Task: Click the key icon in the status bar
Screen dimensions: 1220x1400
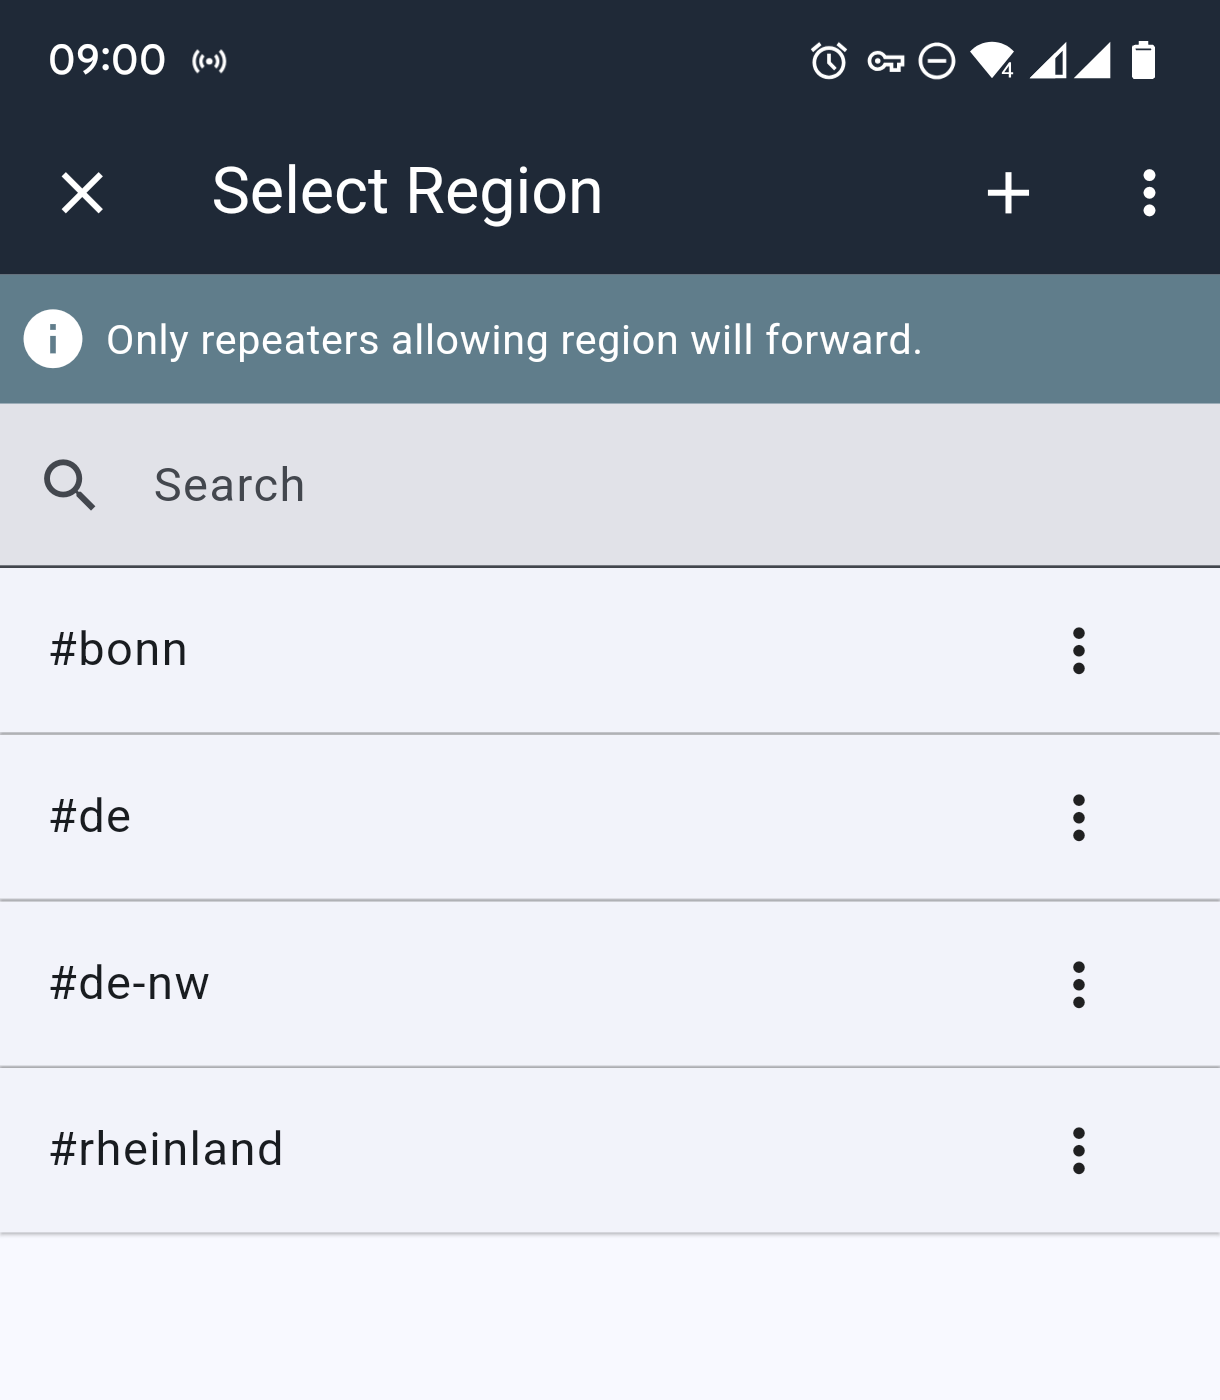Action: point(885,63)
